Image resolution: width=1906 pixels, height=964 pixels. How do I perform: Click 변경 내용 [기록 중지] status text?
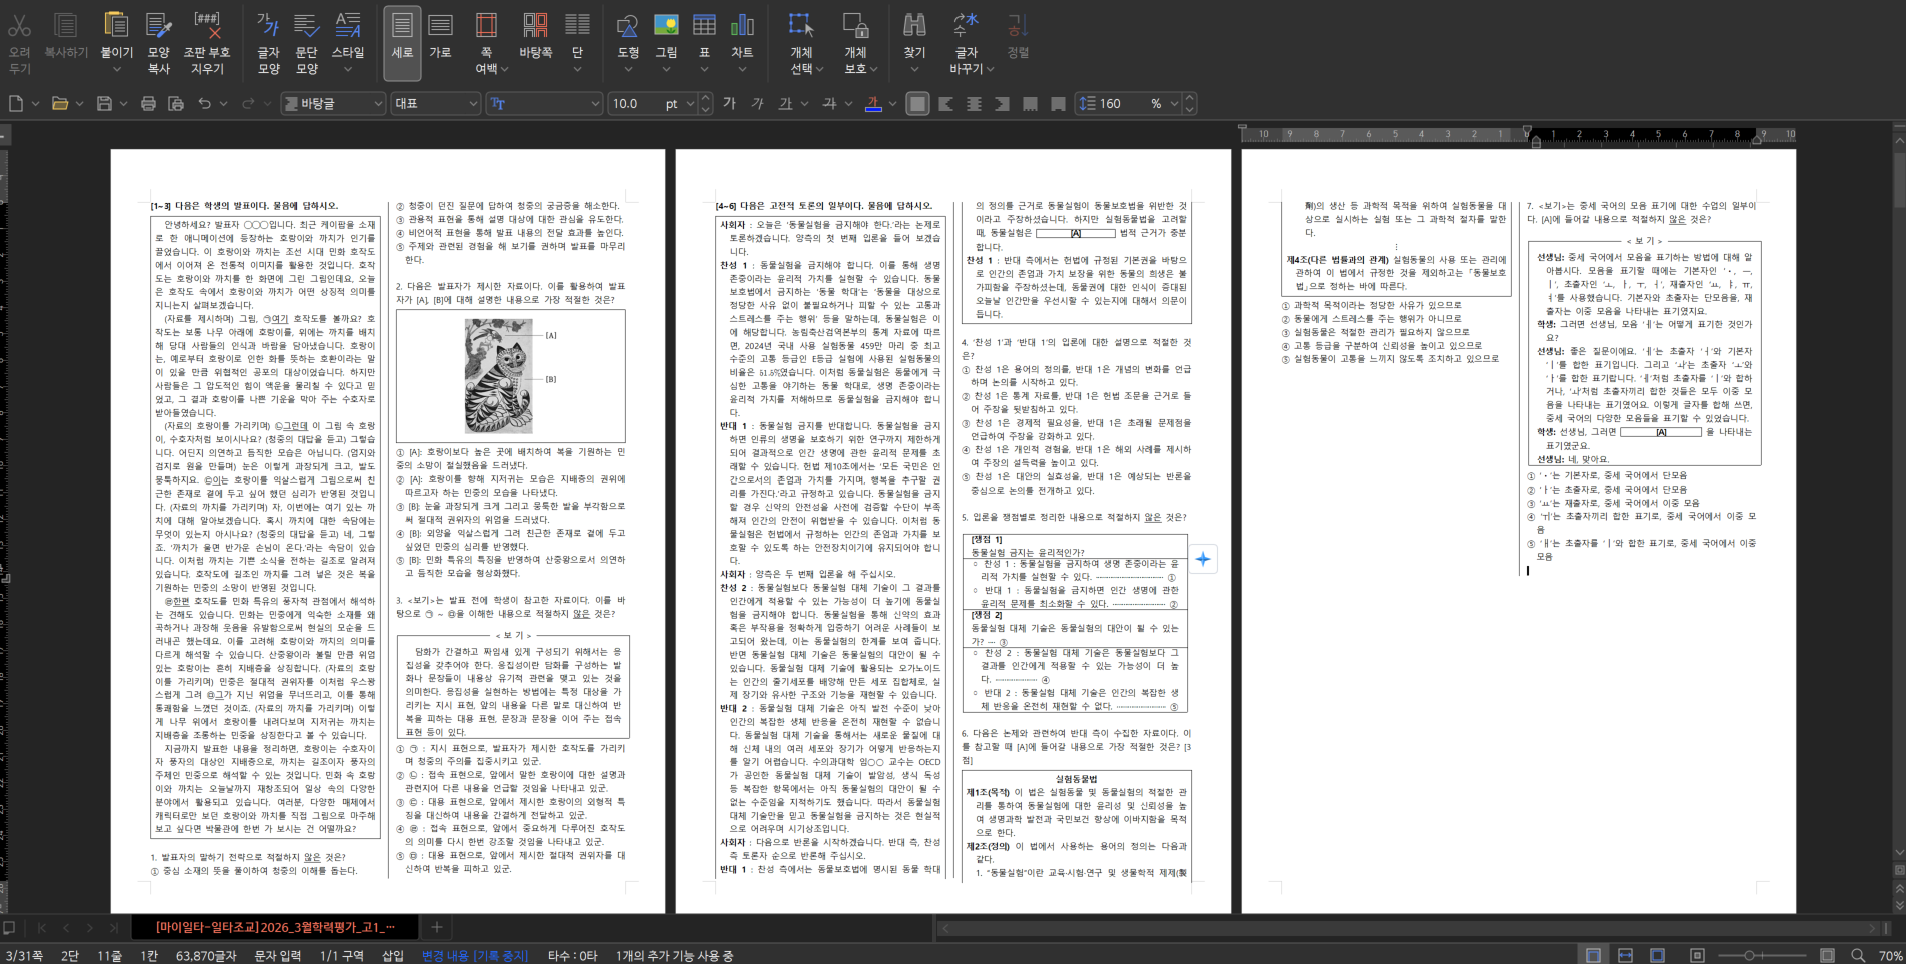click(x=474, y=955)
